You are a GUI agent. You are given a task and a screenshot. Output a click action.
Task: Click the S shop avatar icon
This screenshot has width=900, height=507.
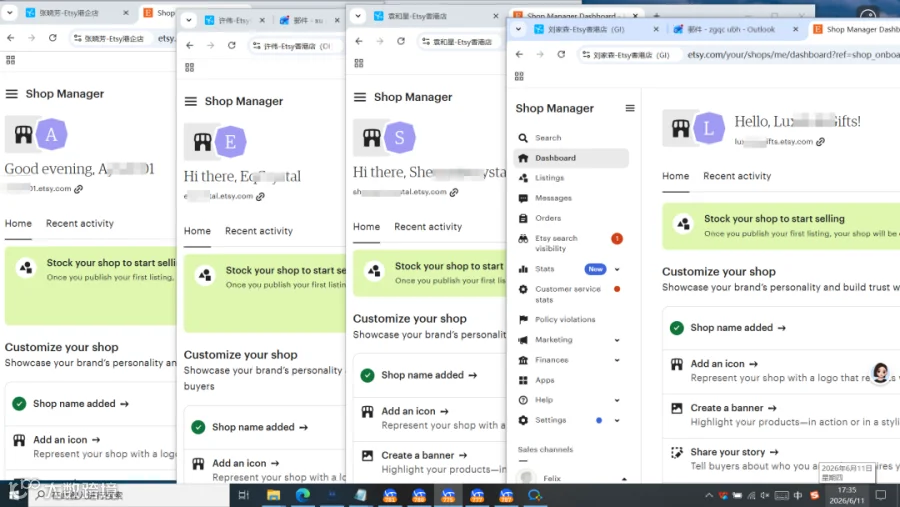pos(399,138)
